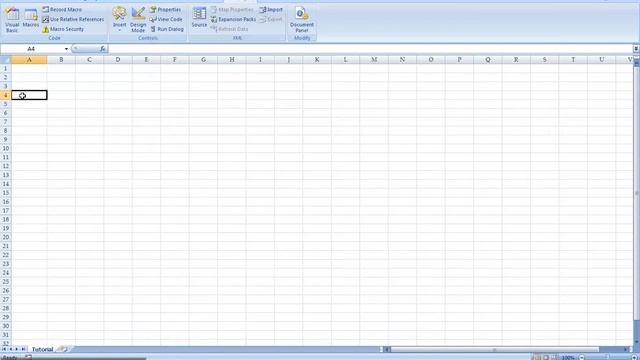Expand the Name Box dropdown
Viewport: 640px width, 360px height.
(x=66, y=49)
